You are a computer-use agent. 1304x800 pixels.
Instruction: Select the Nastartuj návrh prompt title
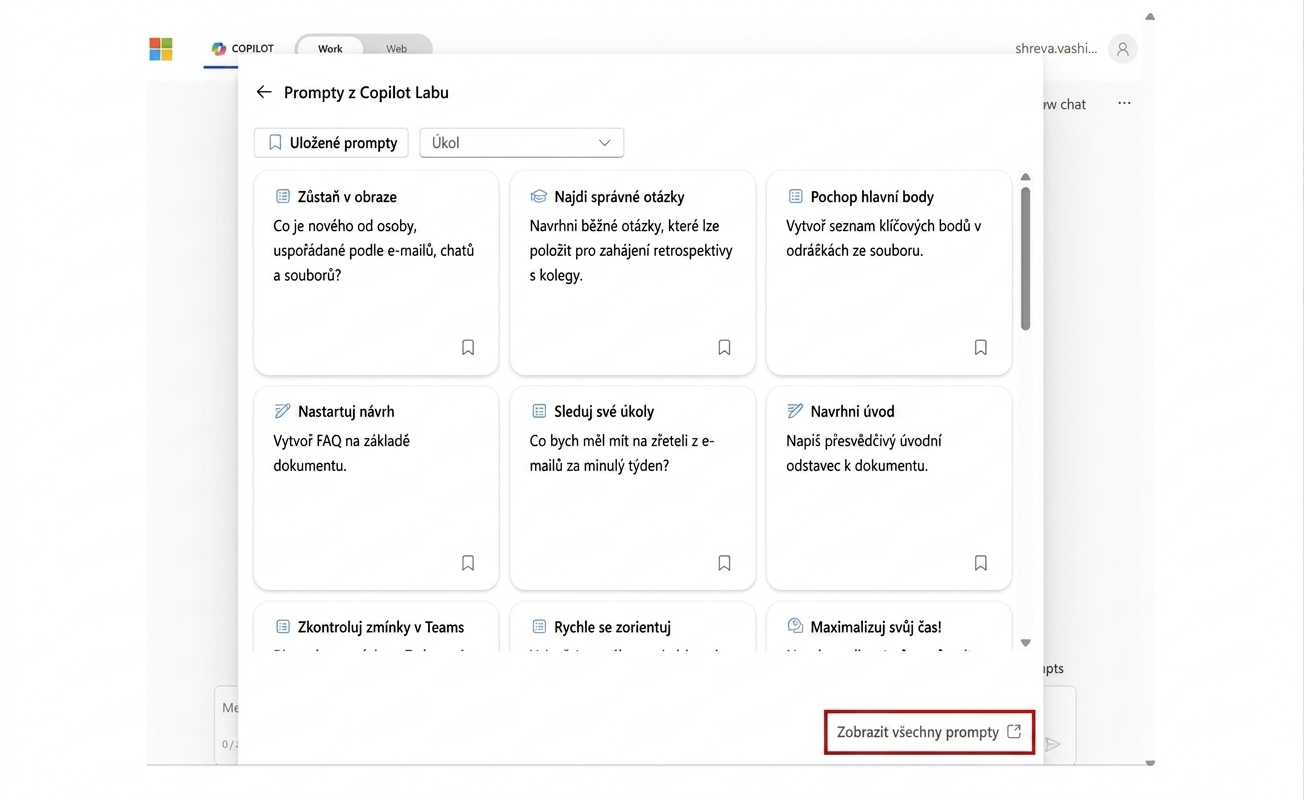(x=346, y=411)
